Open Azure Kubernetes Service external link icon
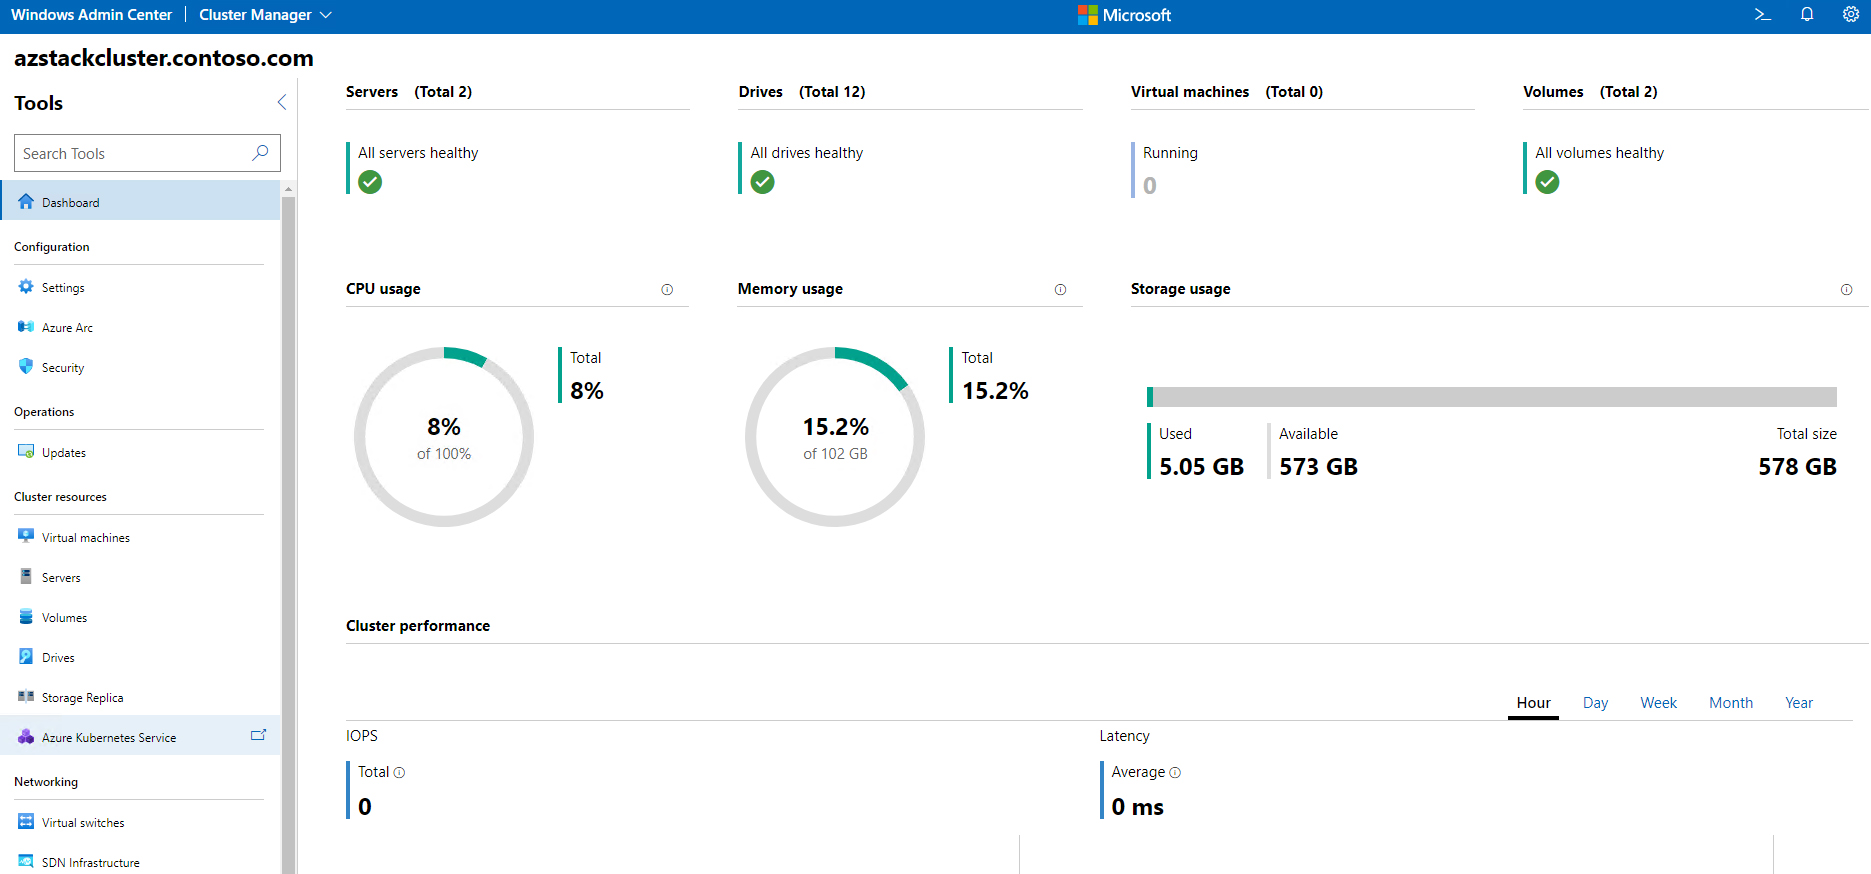 tap(258, 735)
